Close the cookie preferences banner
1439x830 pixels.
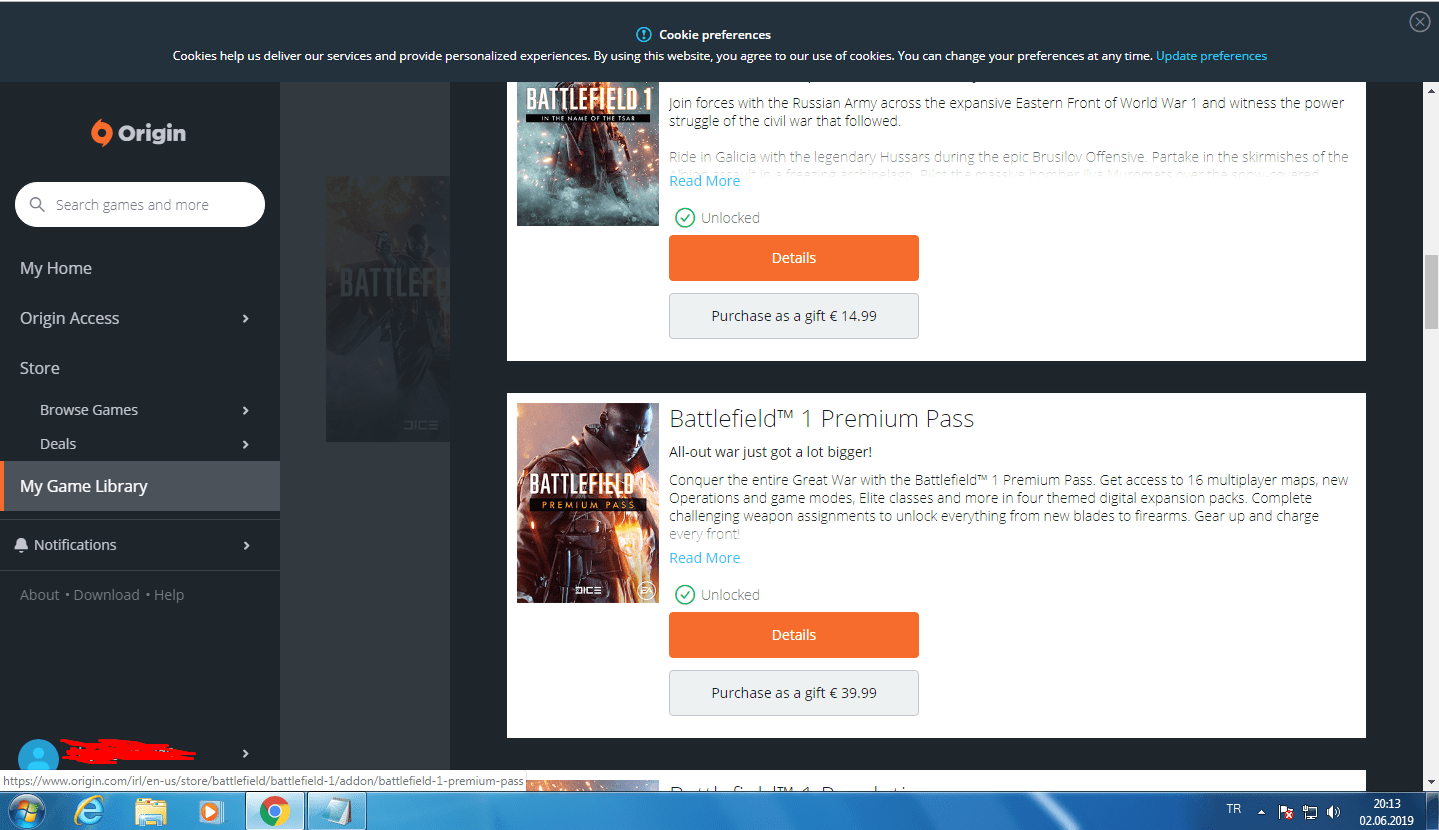point(1419,22)
